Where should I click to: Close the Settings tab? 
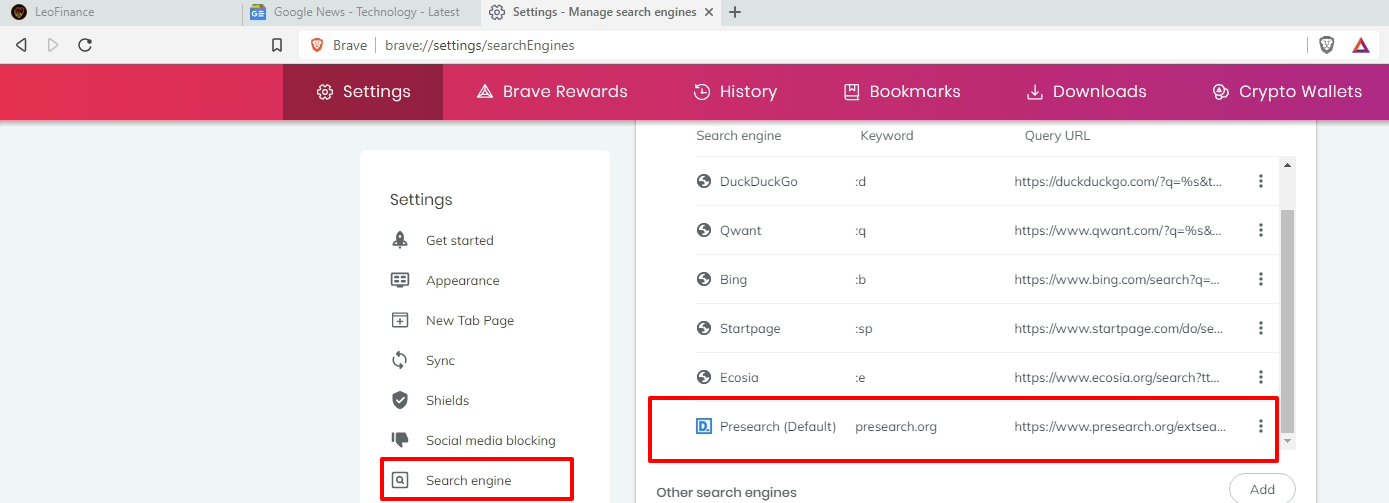709,12
